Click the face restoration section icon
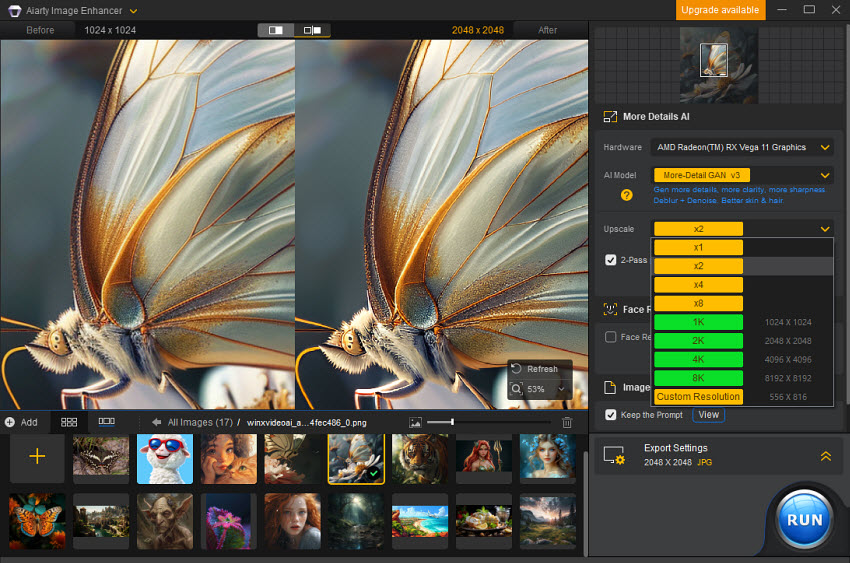850x563 pixels. (610, 309)
